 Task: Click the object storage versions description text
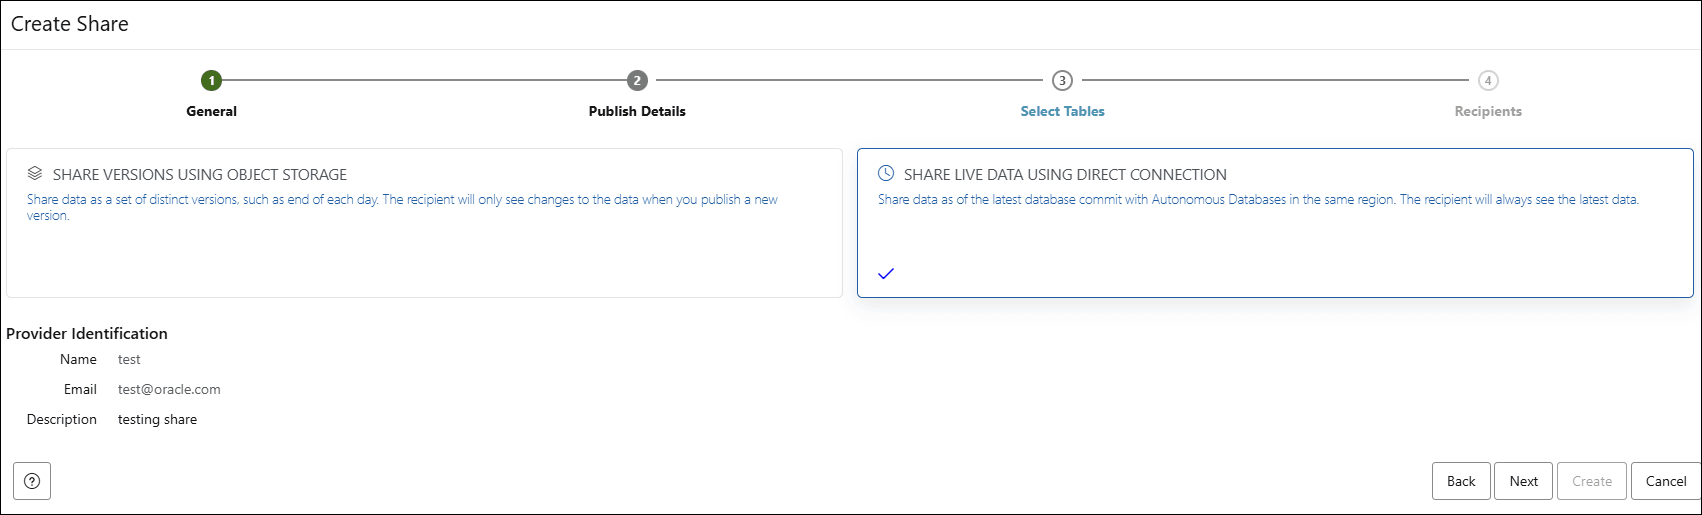click(x=402, y=207)
